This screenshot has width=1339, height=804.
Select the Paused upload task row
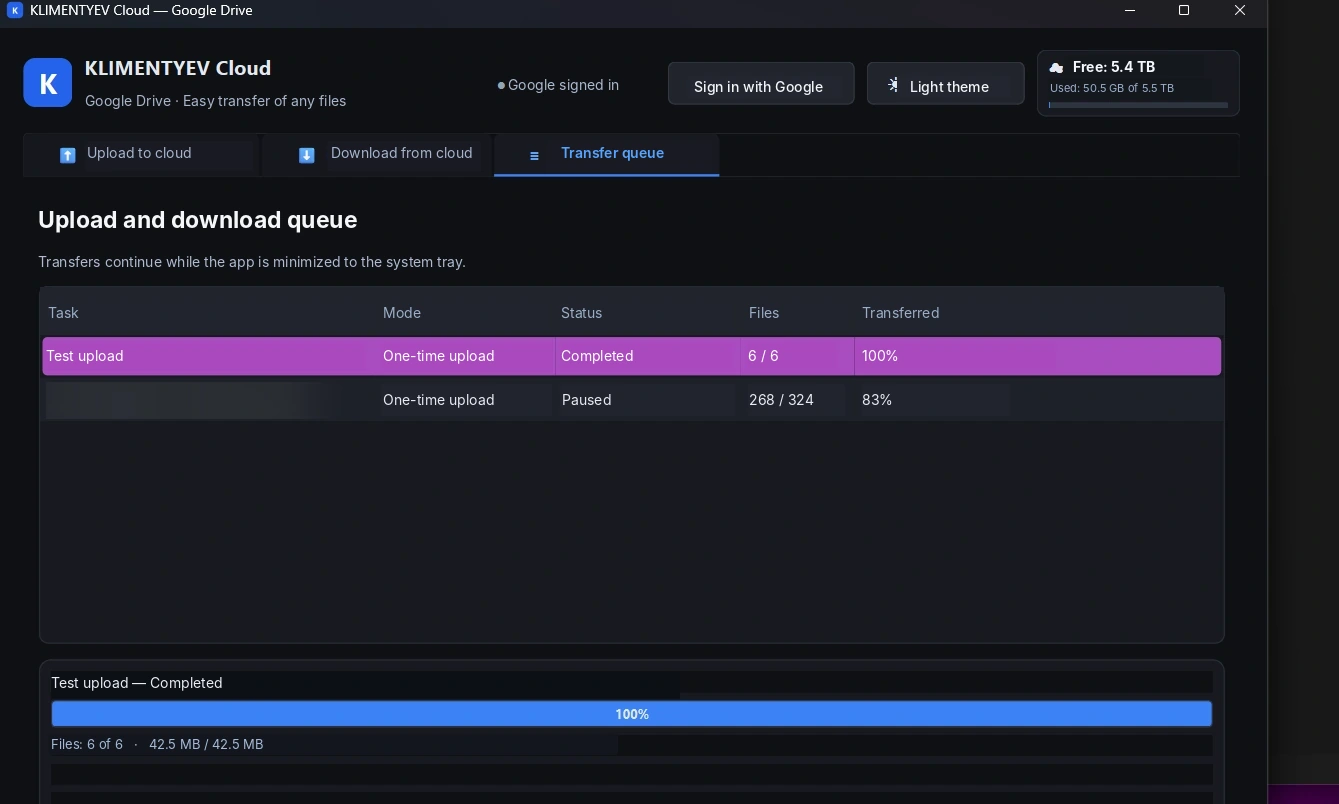(x=631, y=400)
